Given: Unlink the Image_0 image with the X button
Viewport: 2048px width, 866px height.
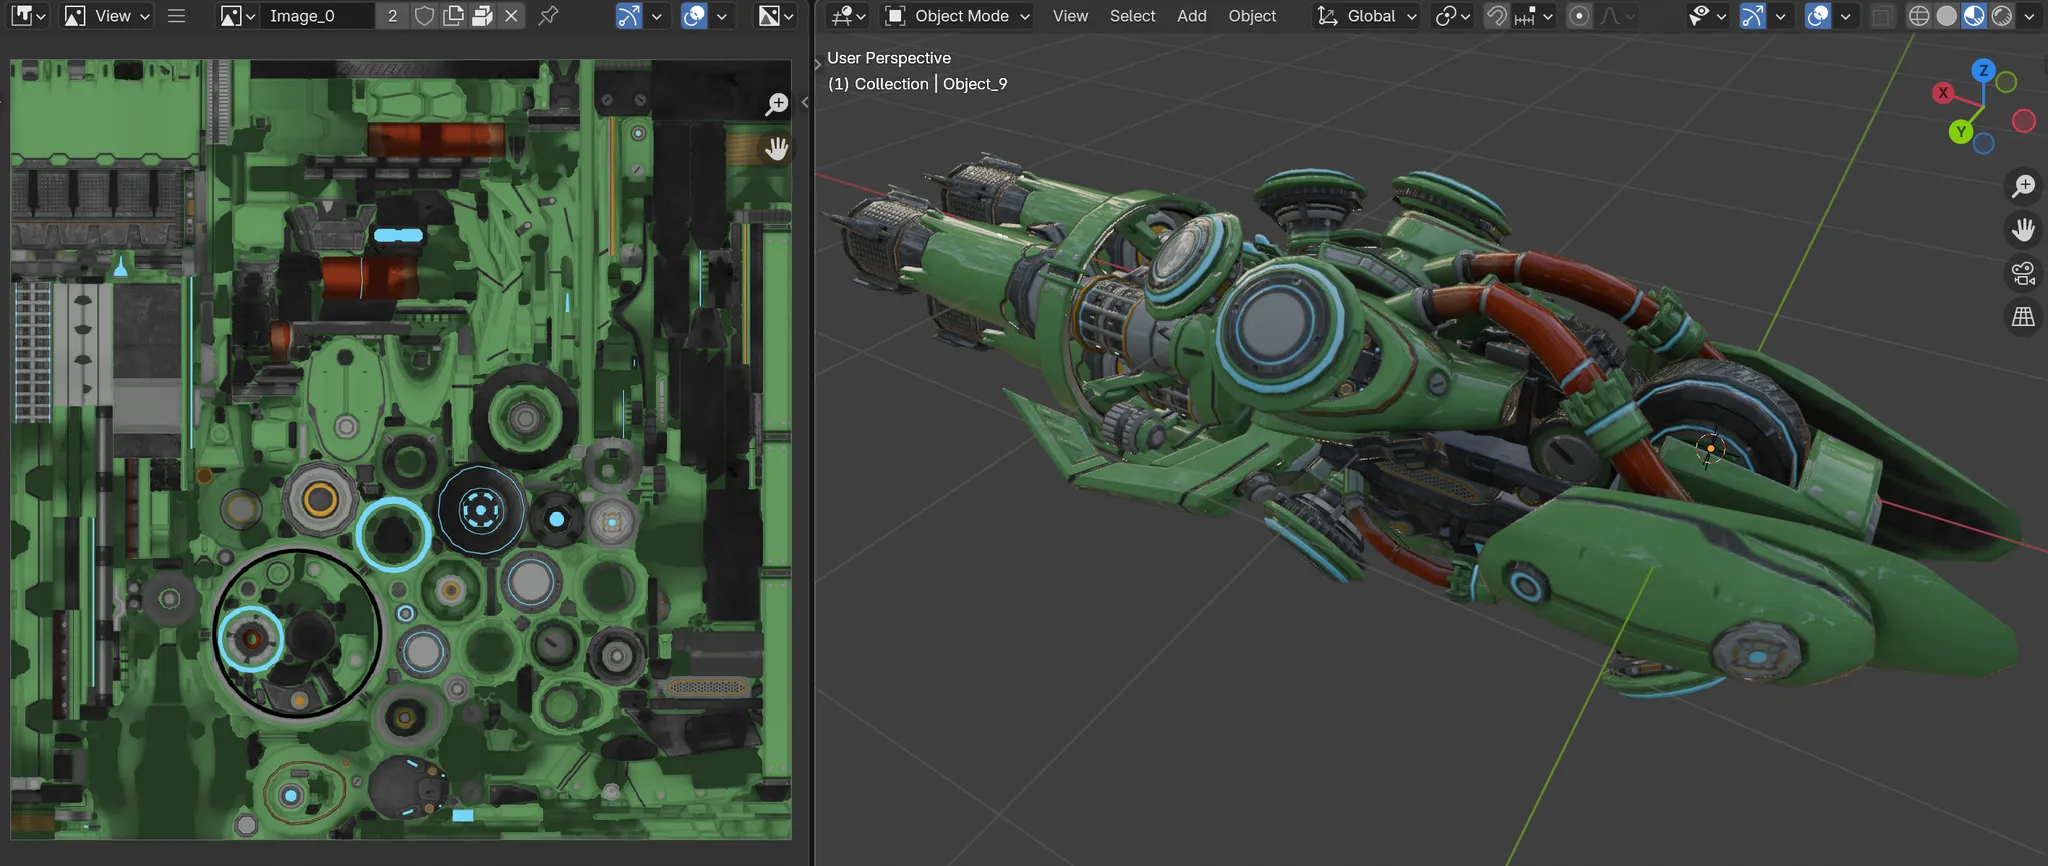Looking at the screenshot, I should pos(511,16).
